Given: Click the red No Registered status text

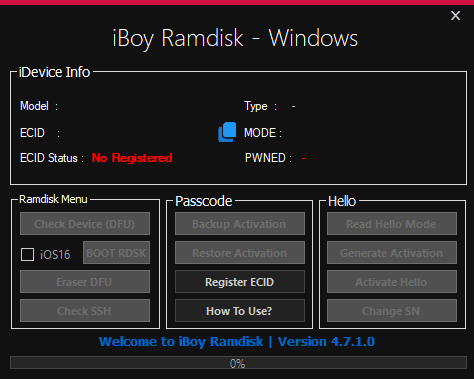Looking at the screenshot, I should (132, 158).
